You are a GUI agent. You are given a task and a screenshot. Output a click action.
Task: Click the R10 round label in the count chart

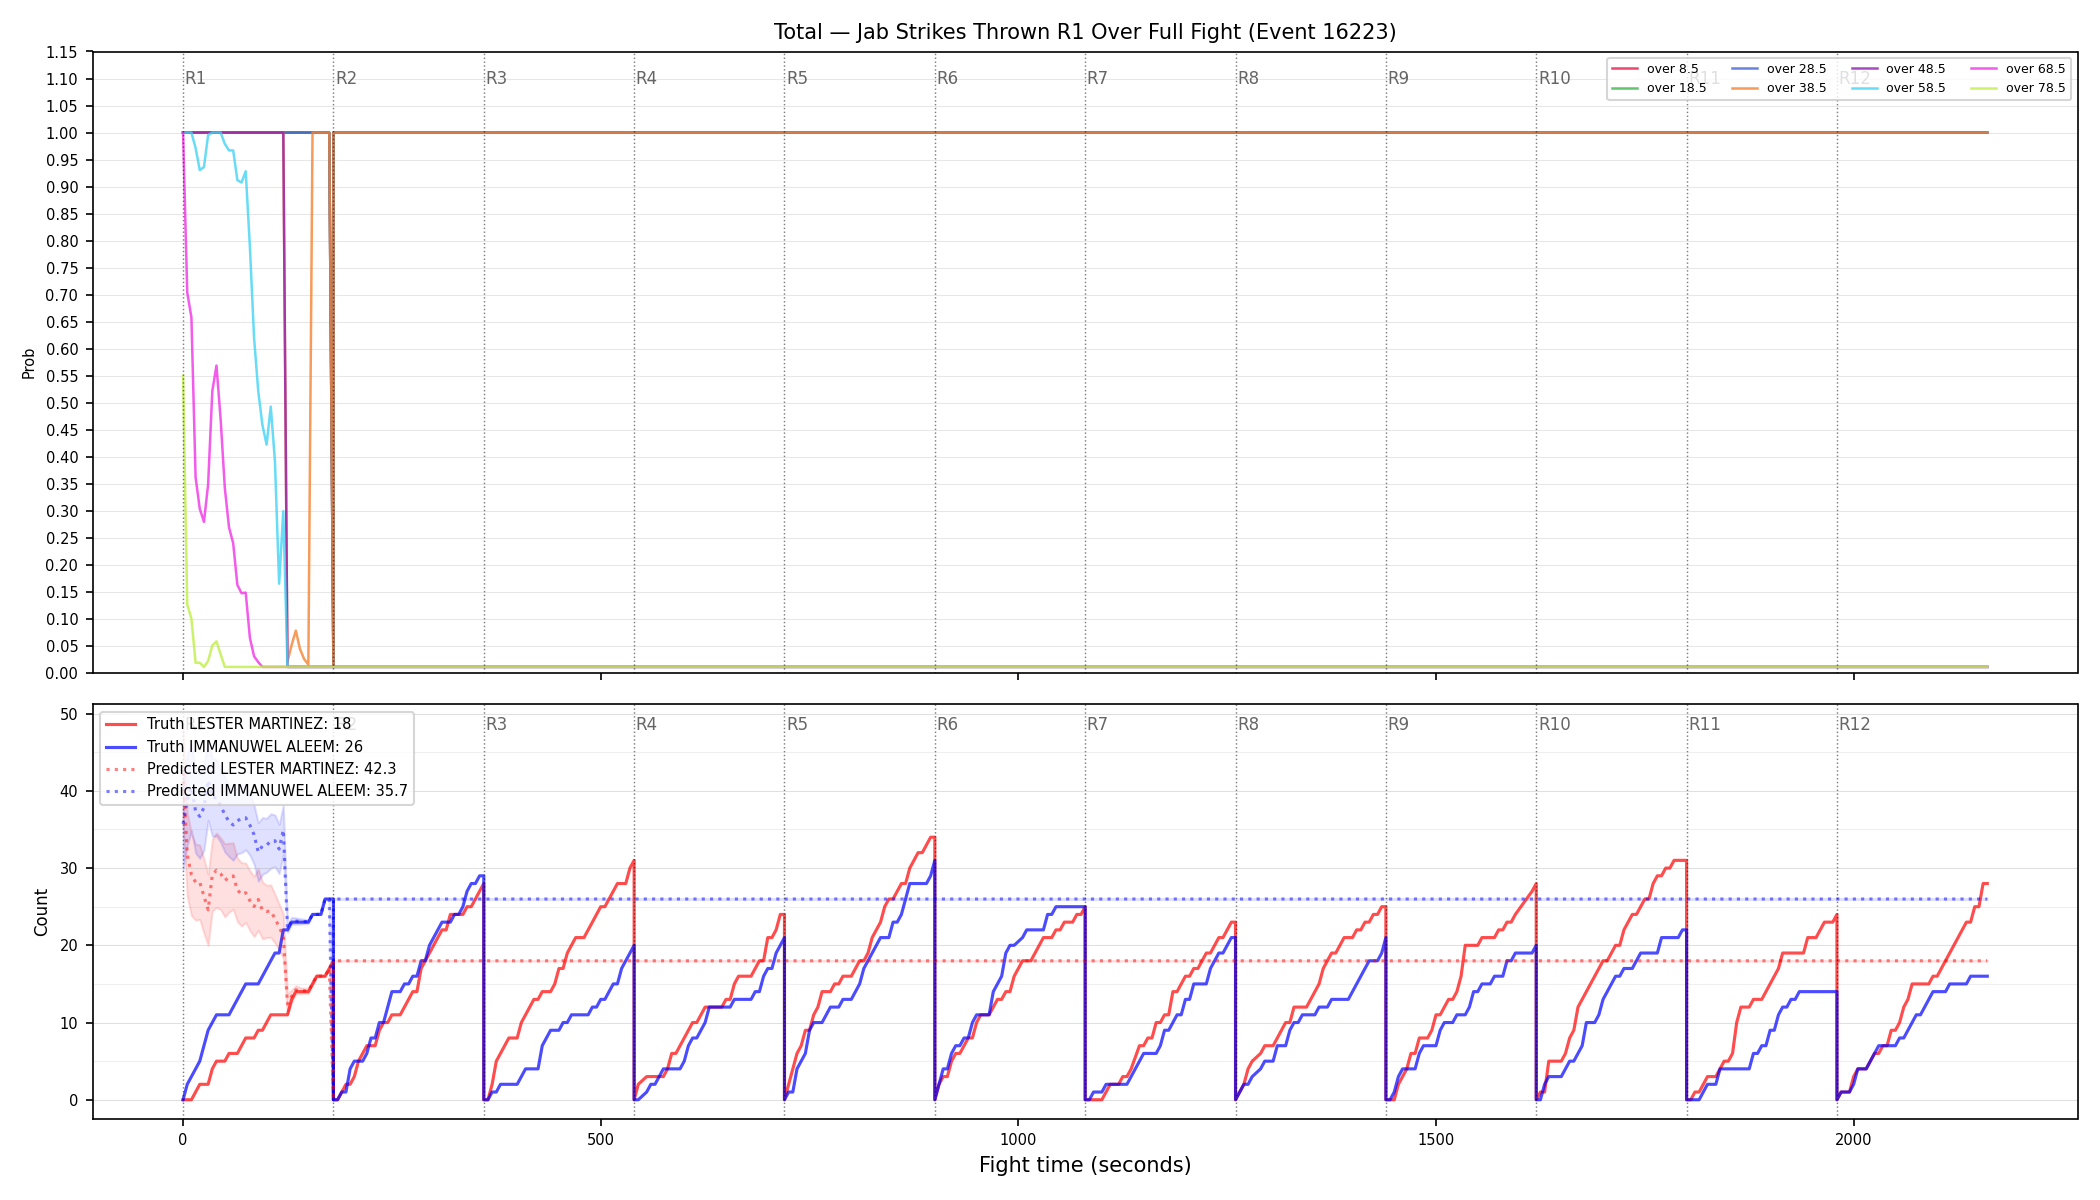click(1554, 724)
